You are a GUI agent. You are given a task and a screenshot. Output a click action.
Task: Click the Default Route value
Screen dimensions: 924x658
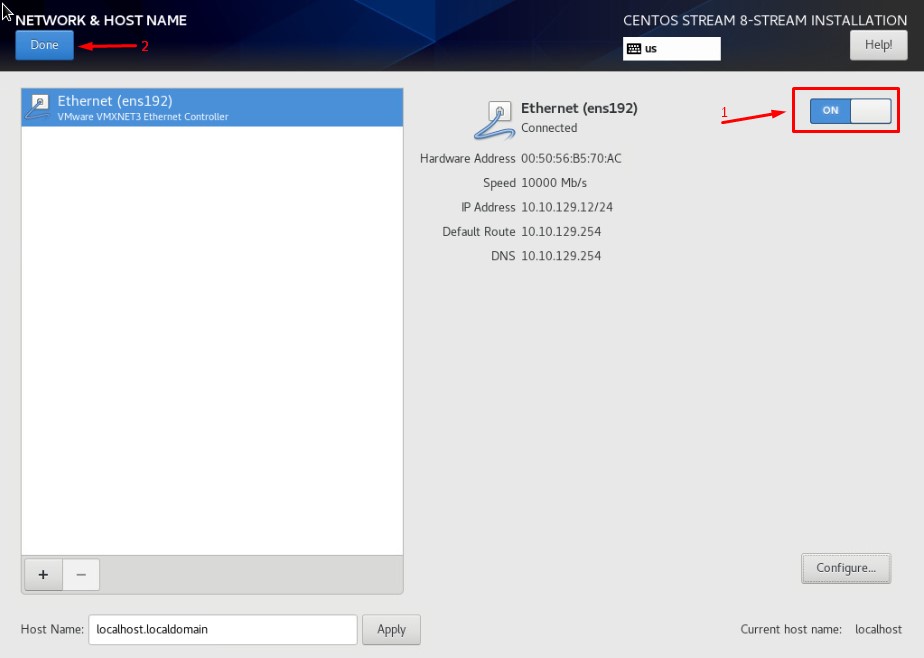point(561,232)
